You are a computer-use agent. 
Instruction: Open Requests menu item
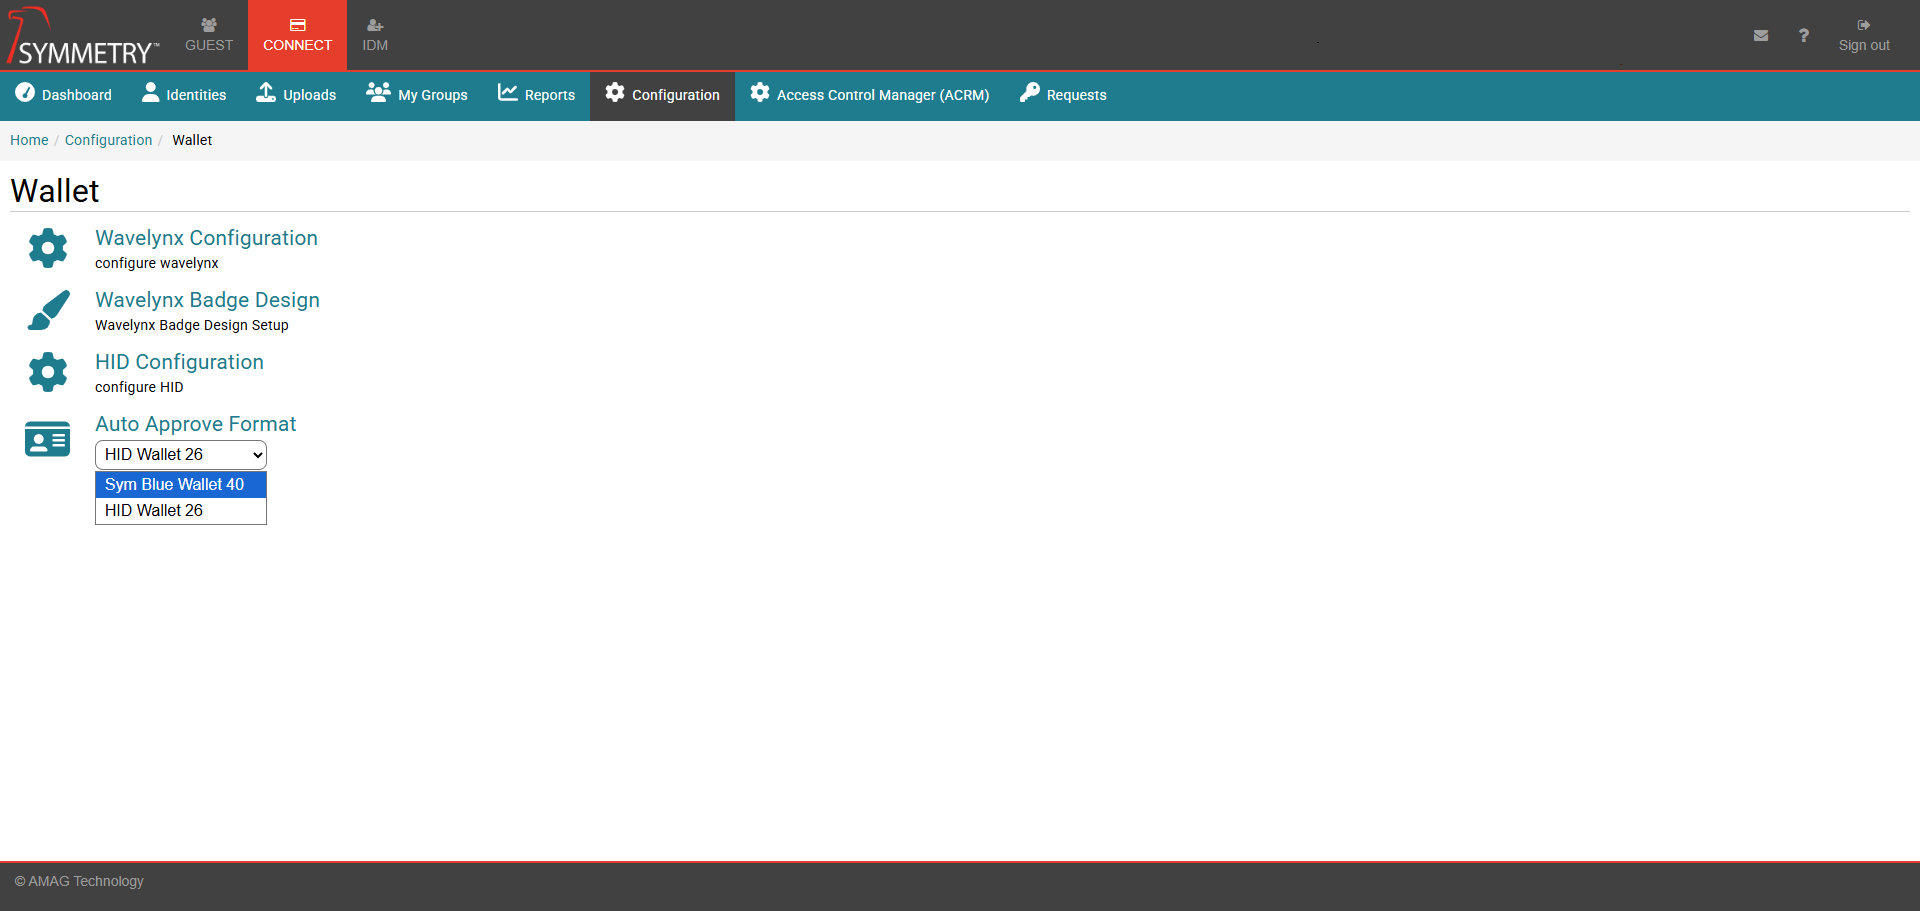pos(1063,95)
